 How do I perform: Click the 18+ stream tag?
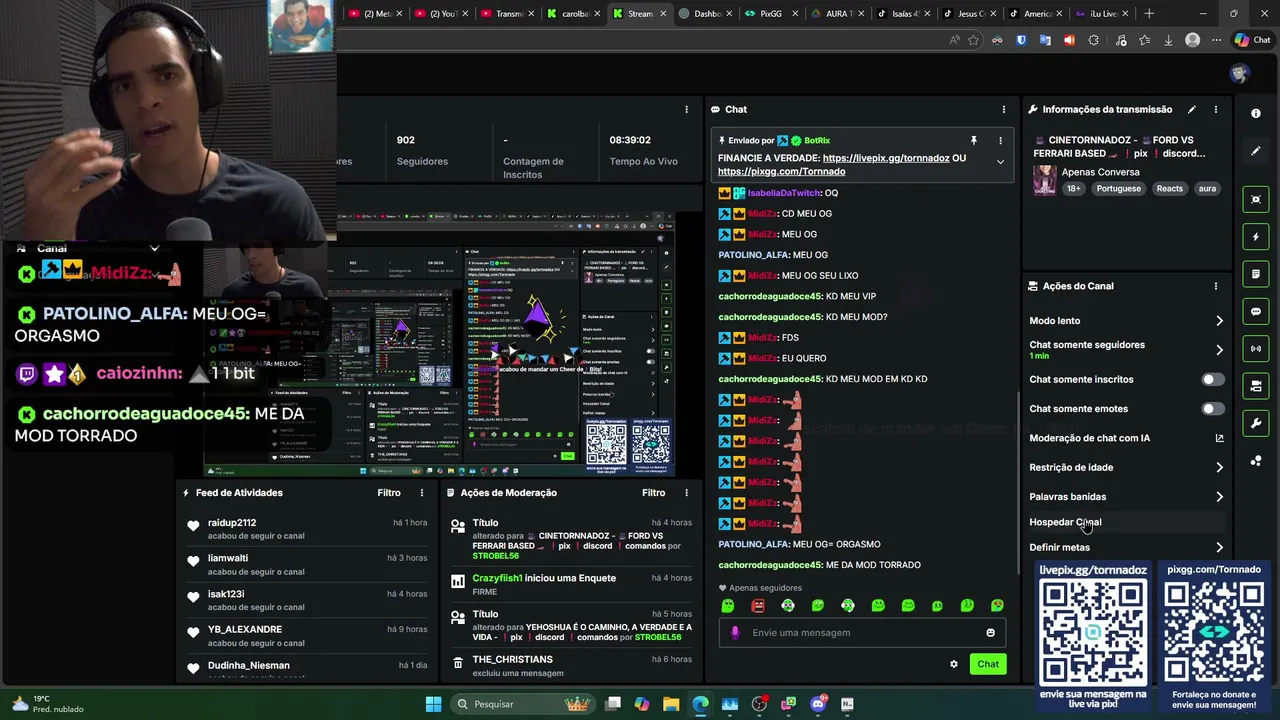point(1073,189)
